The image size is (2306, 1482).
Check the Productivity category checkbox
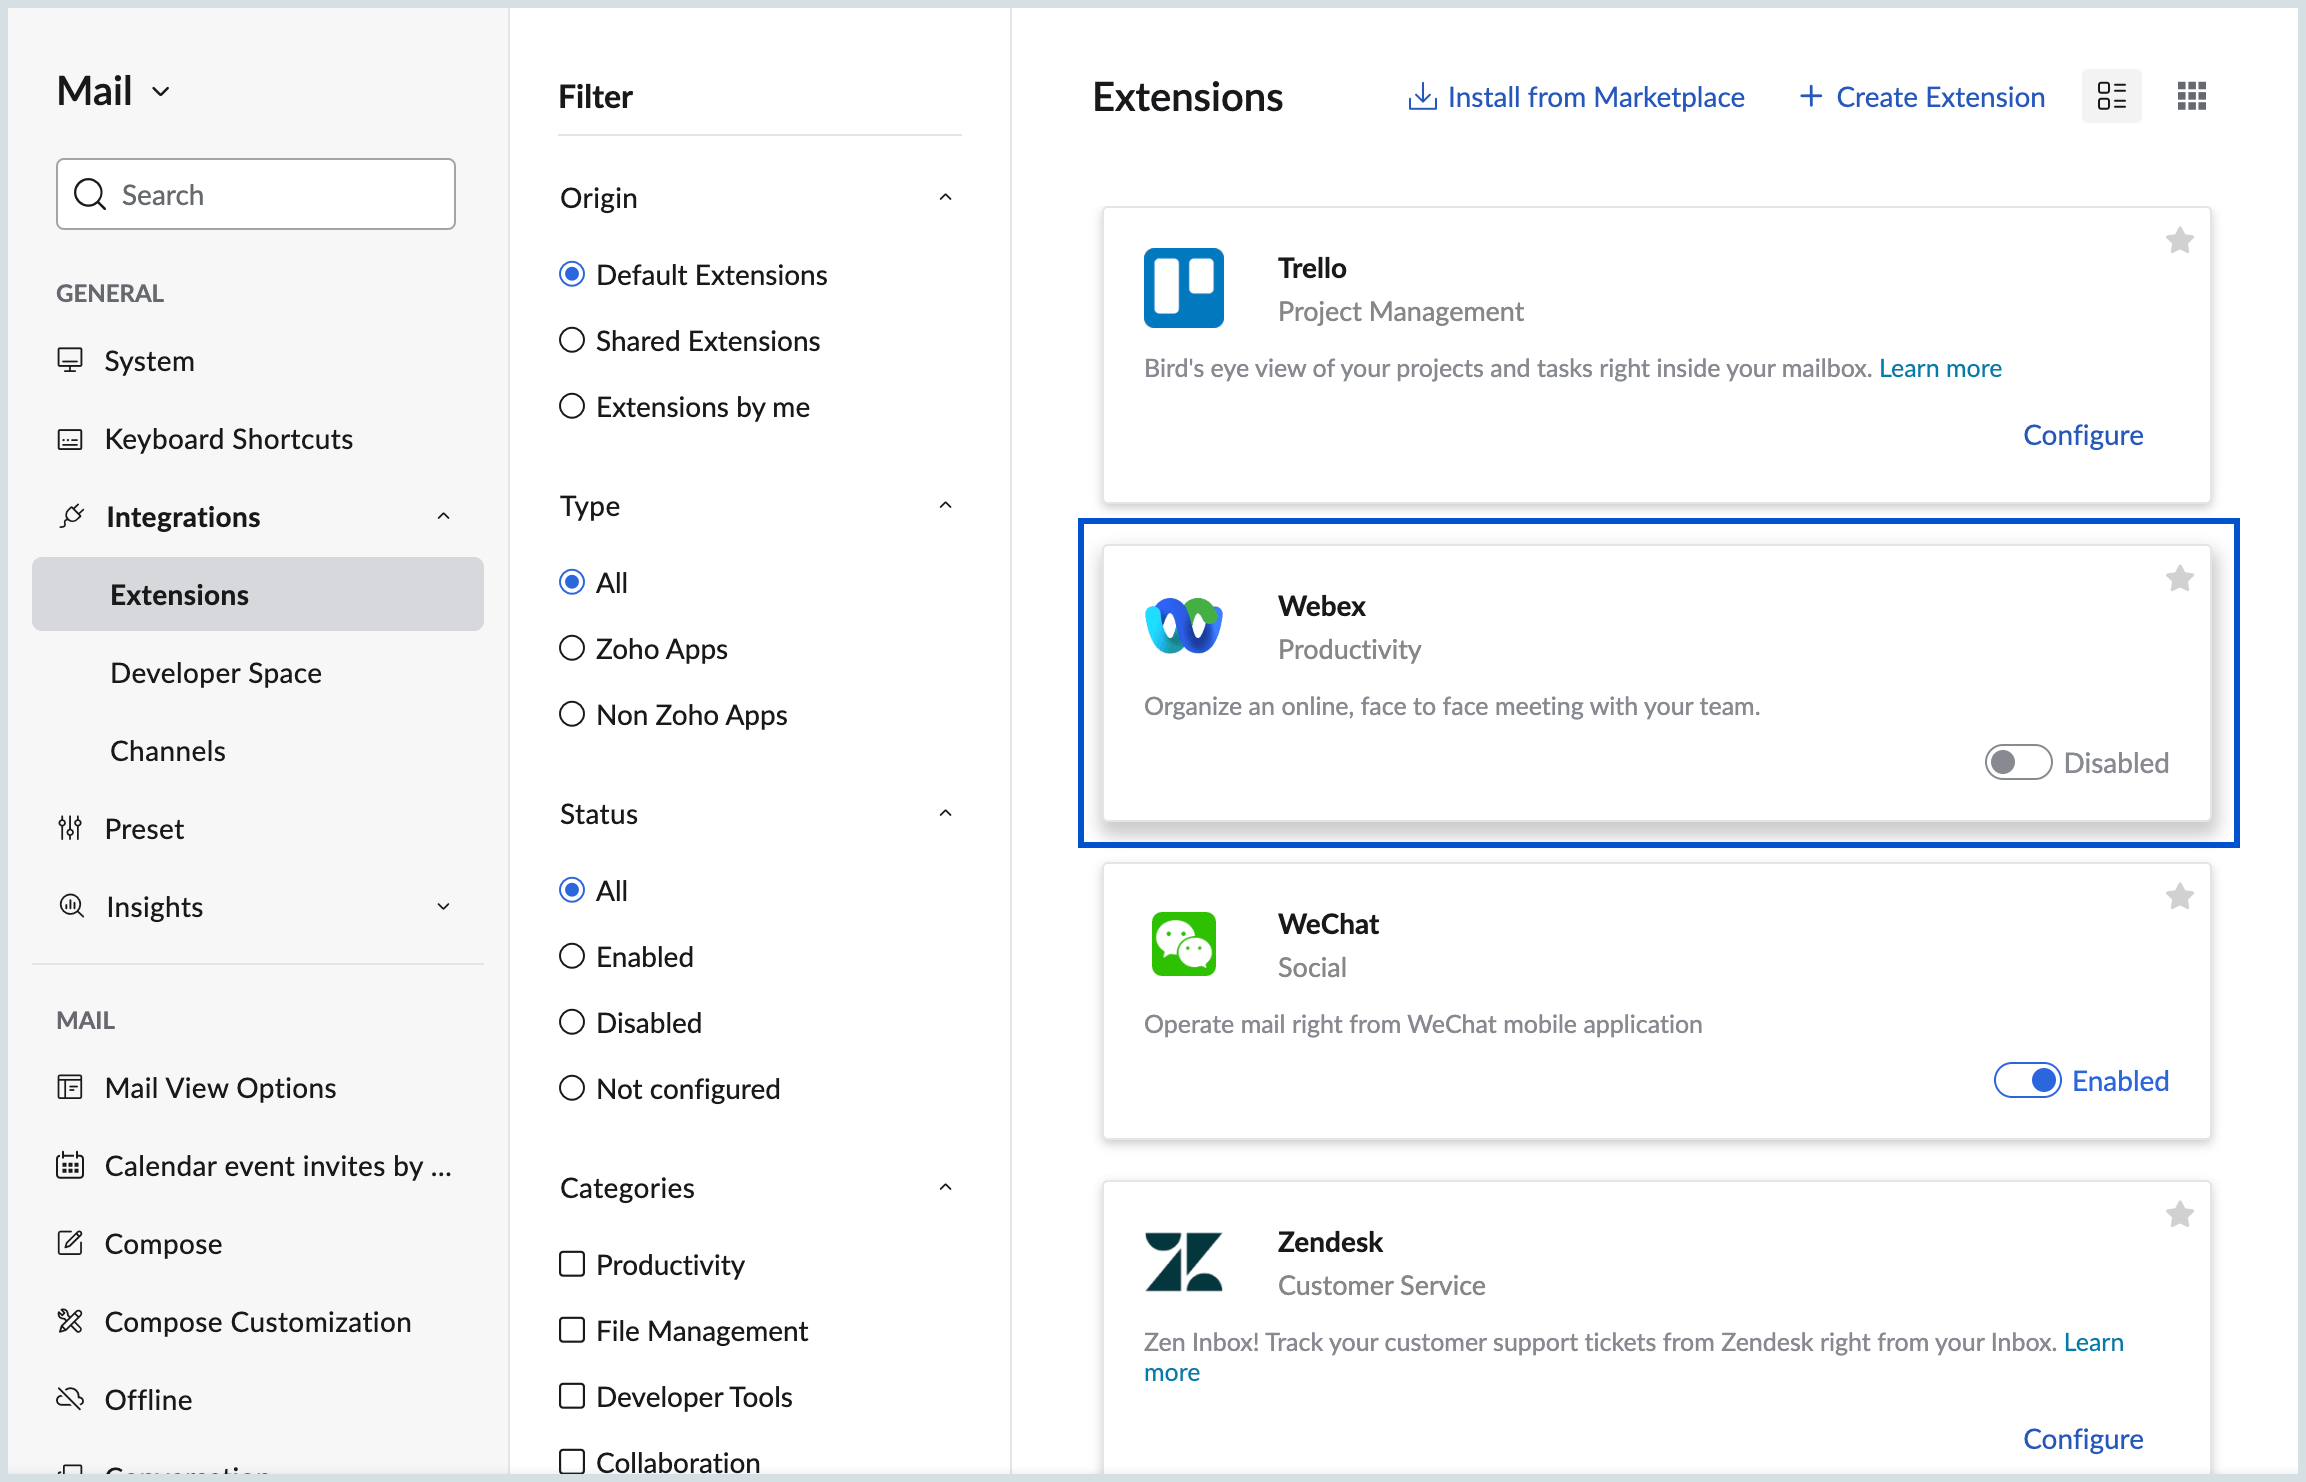tap(572, 1265)
